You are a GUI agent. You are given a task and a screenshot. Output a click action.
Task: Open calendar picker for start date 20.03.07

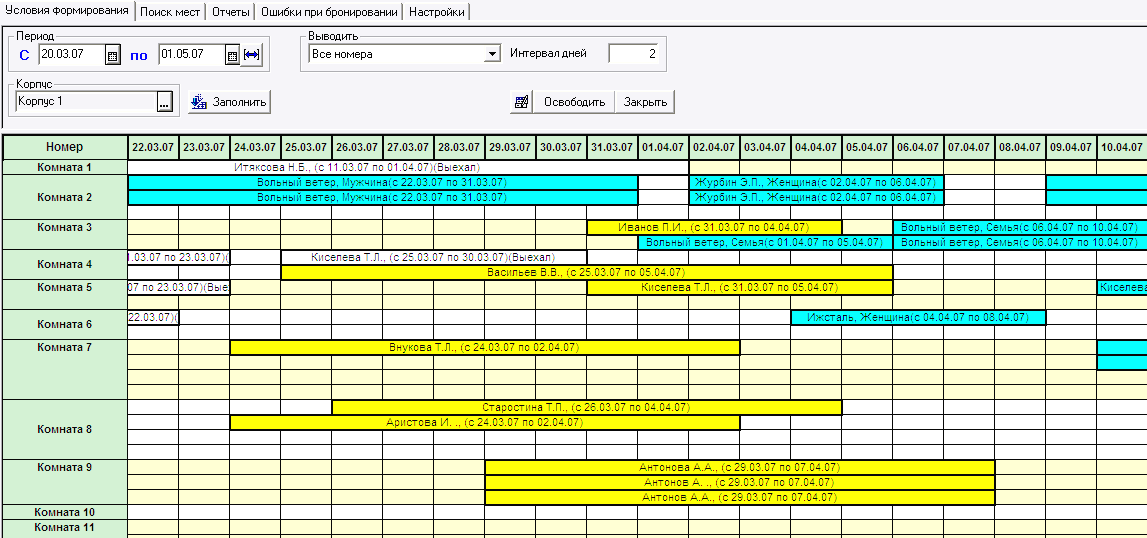pos(113,55)
